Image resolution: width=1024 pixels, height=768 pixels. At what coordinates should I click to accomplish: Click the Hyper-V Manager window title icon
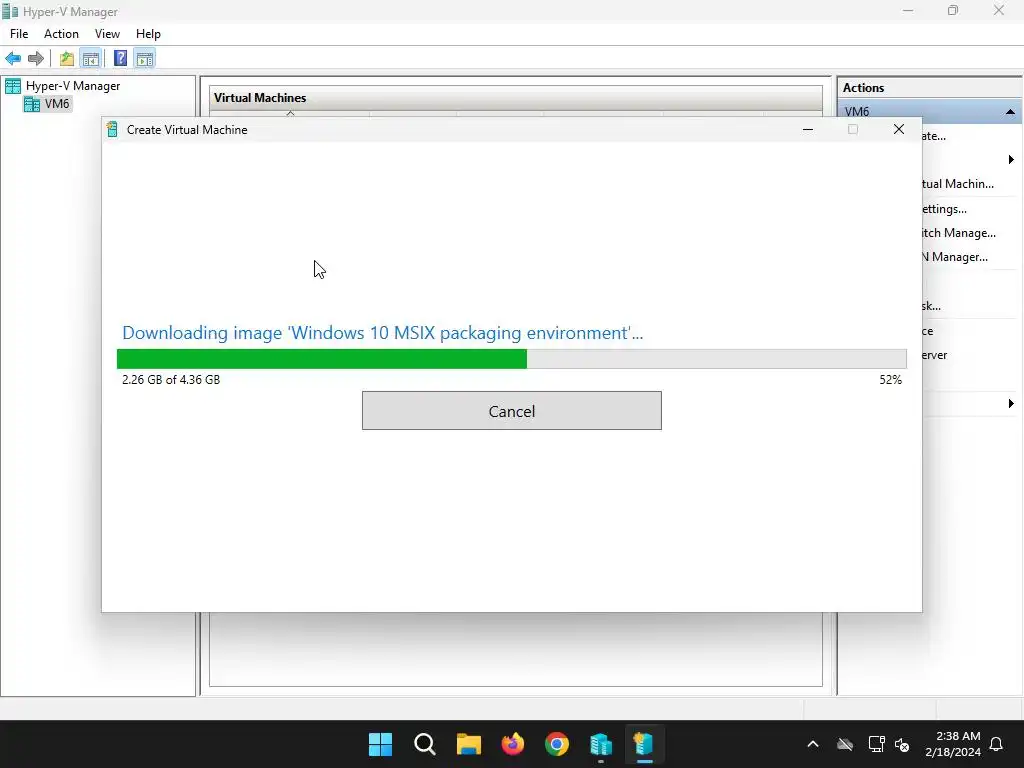click(x=10, y=11)
